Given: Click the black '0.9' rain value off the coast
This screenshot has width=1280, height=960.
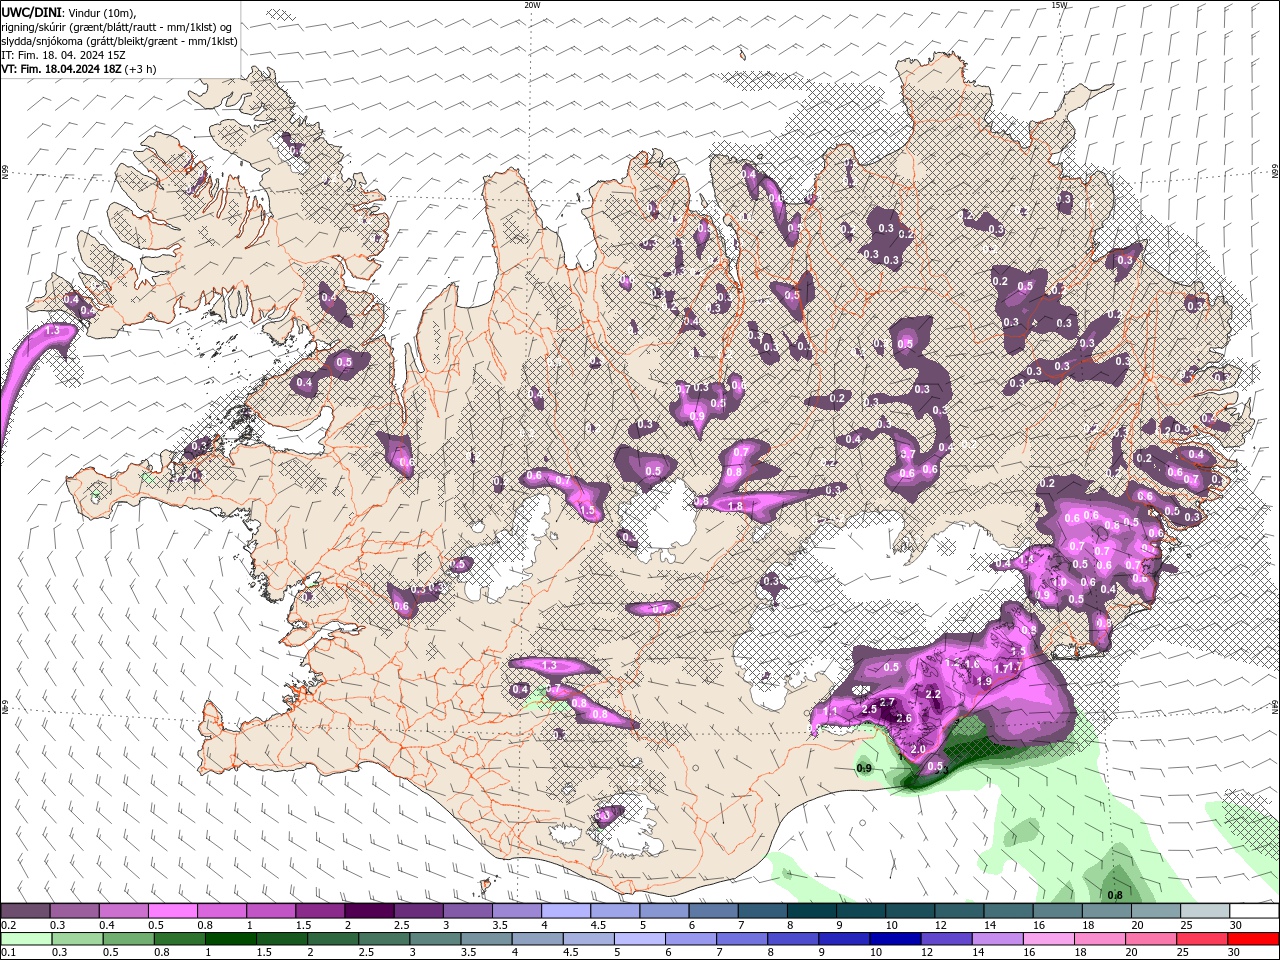Looking at the screenshot, I should [x=865, y=768].
